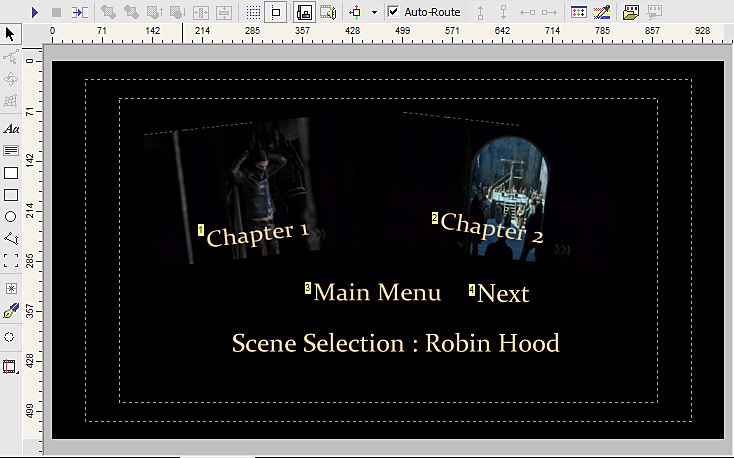Image resolution: width=734 pixels, height=458 pixels.
Task: Click the second ungroup-objects icon in toolbar
Action: point(131,12)
